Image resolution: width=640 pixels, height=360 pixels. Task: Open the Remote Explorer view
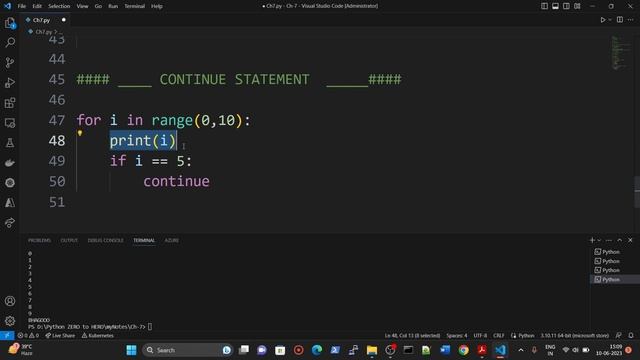(10, 122)
